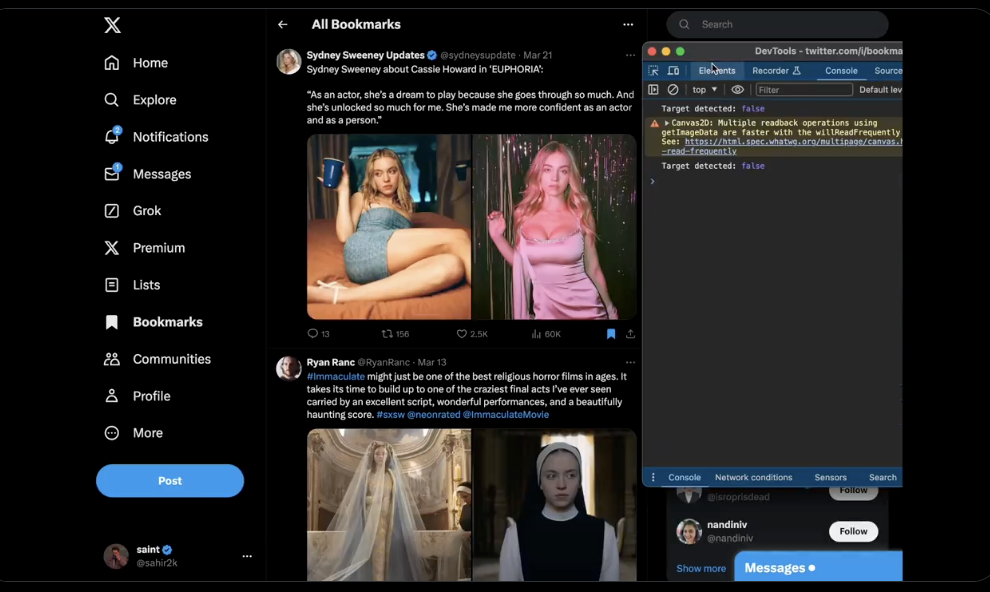
Task: Open Ryan Ranc profile name
Action: pos(330,362)
